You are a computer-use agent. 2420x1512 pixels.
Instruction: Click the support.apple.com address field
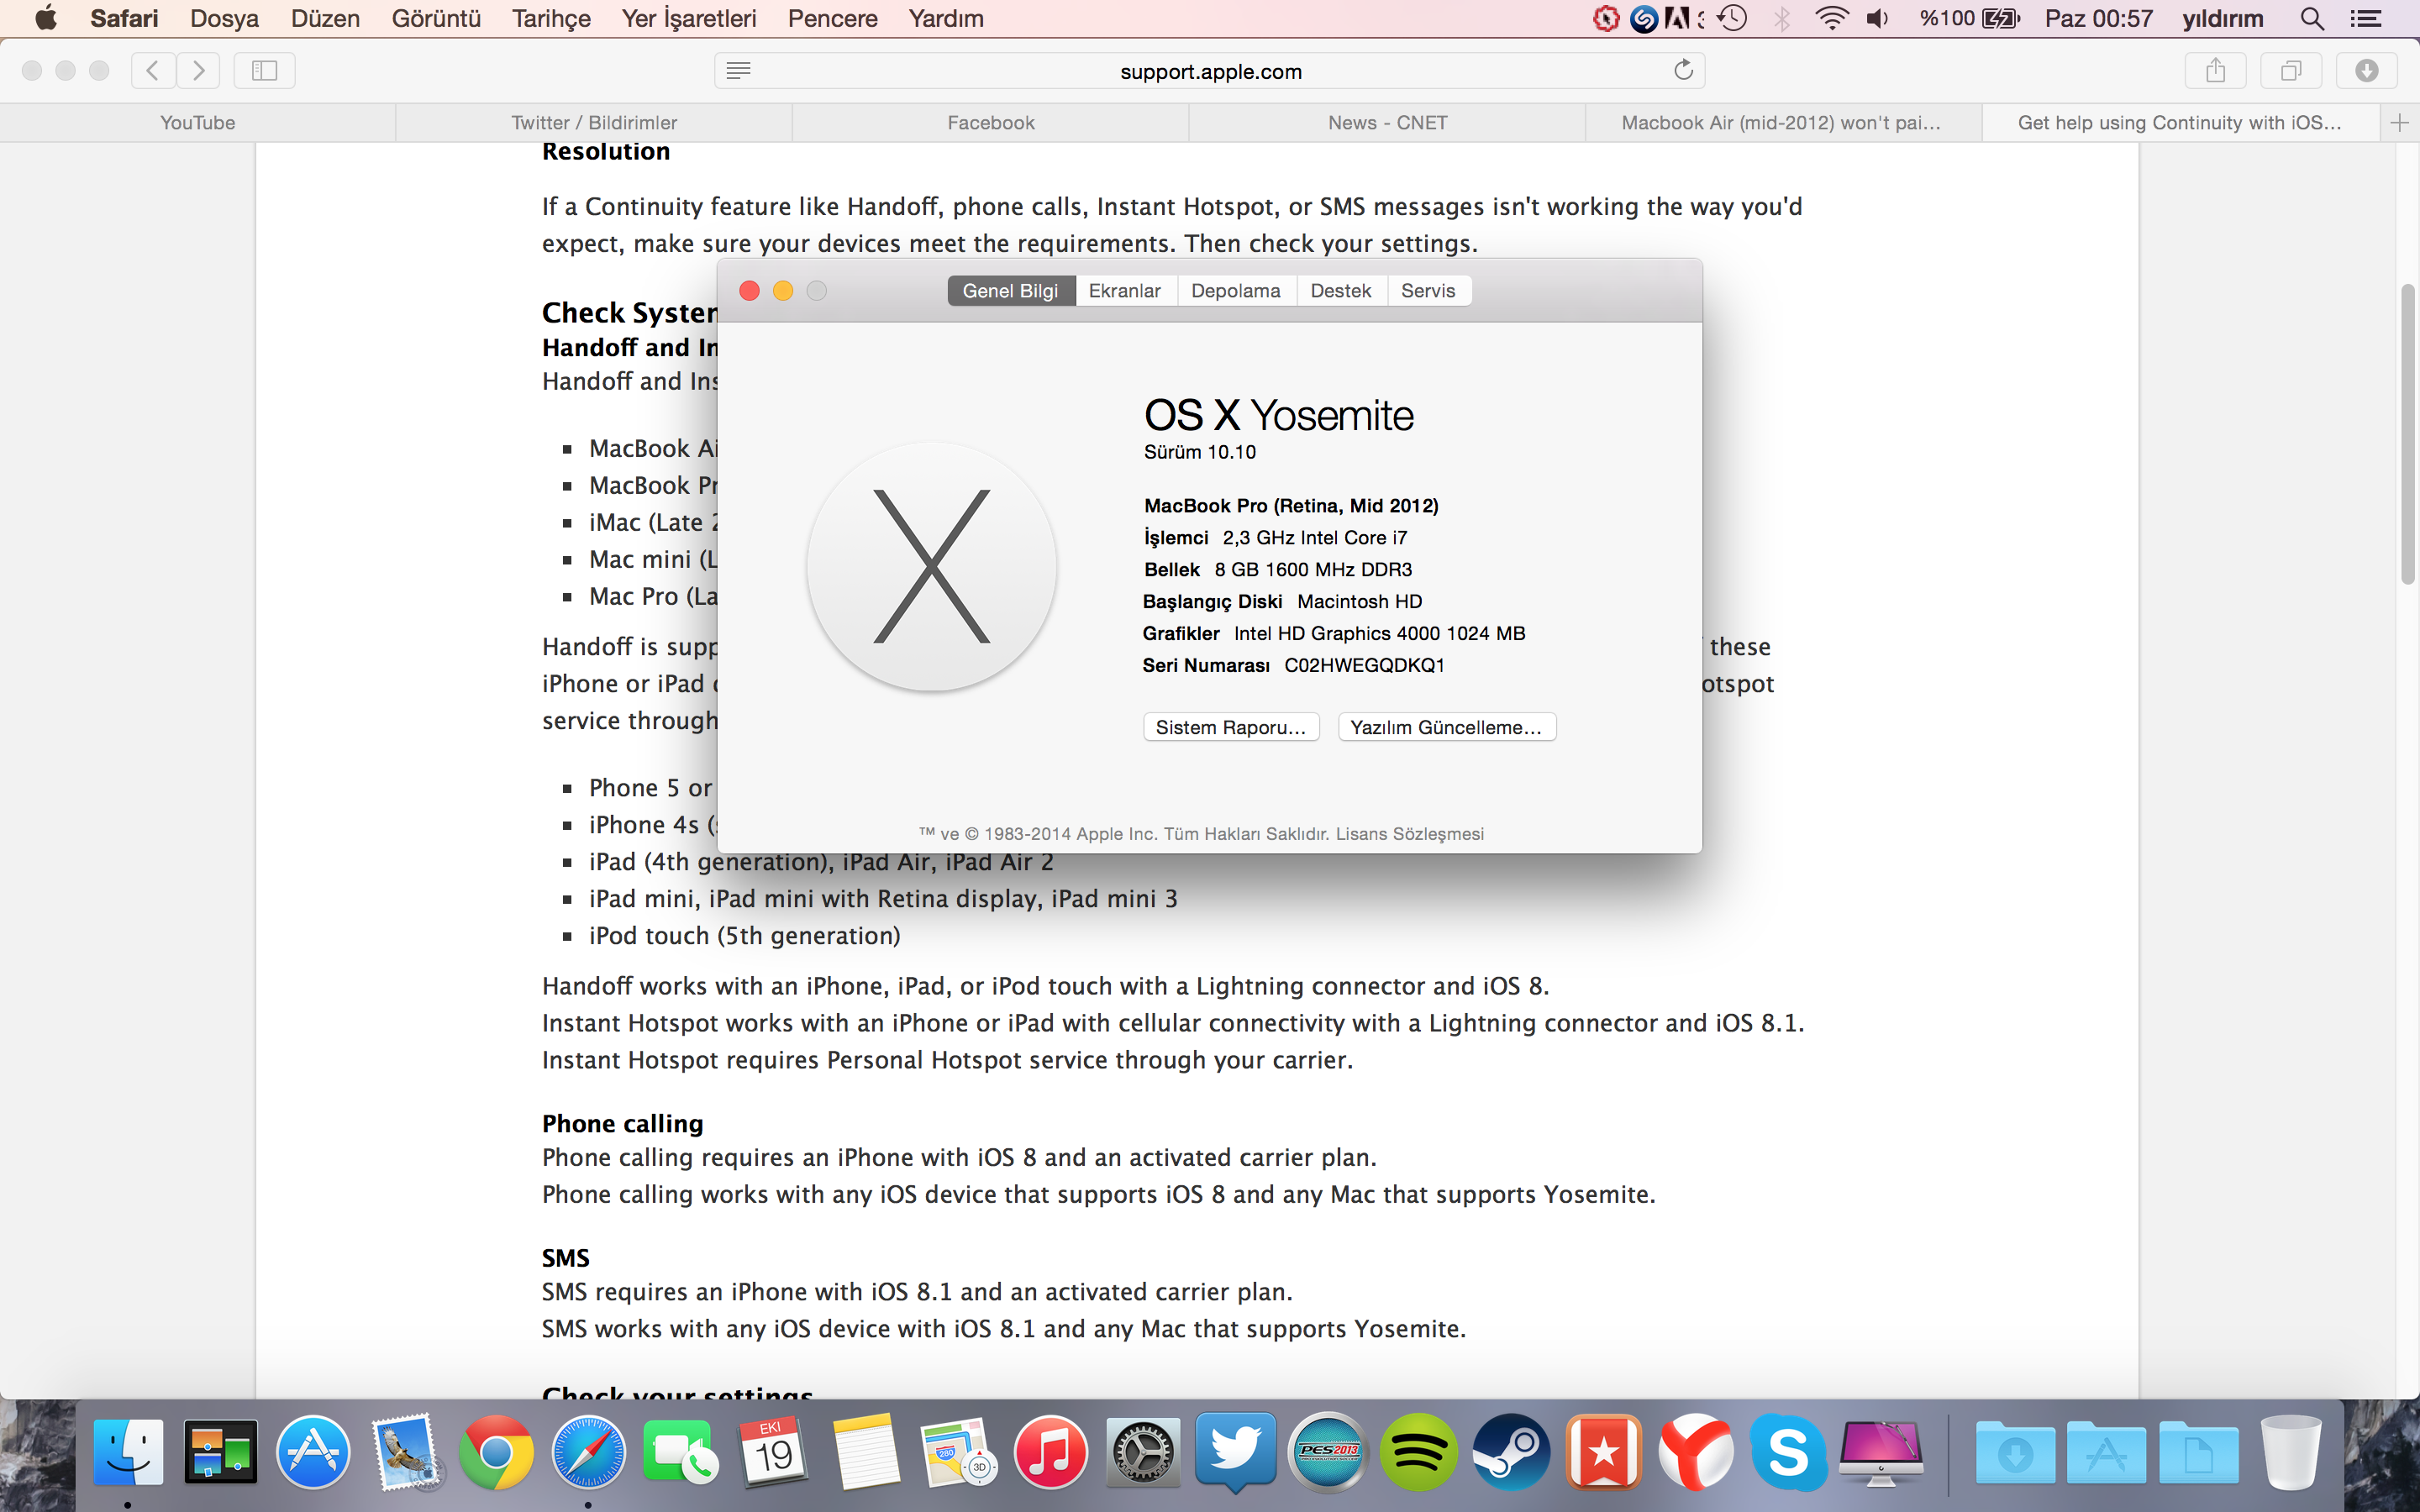pyautogui.click(x=1210, y=71)
